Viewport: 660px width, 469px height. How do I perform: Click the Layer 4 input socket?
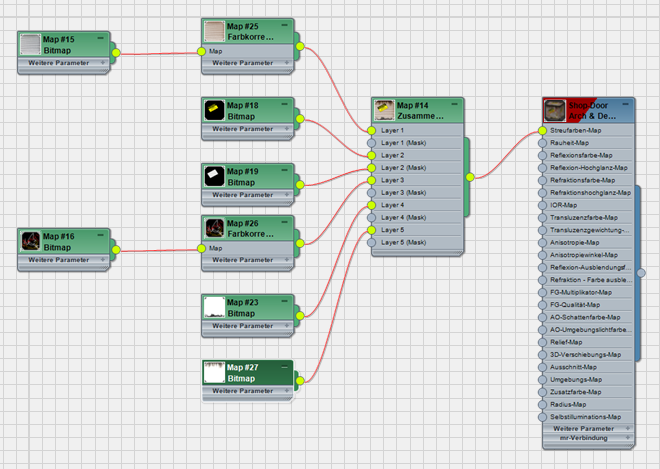click(371, 205)
